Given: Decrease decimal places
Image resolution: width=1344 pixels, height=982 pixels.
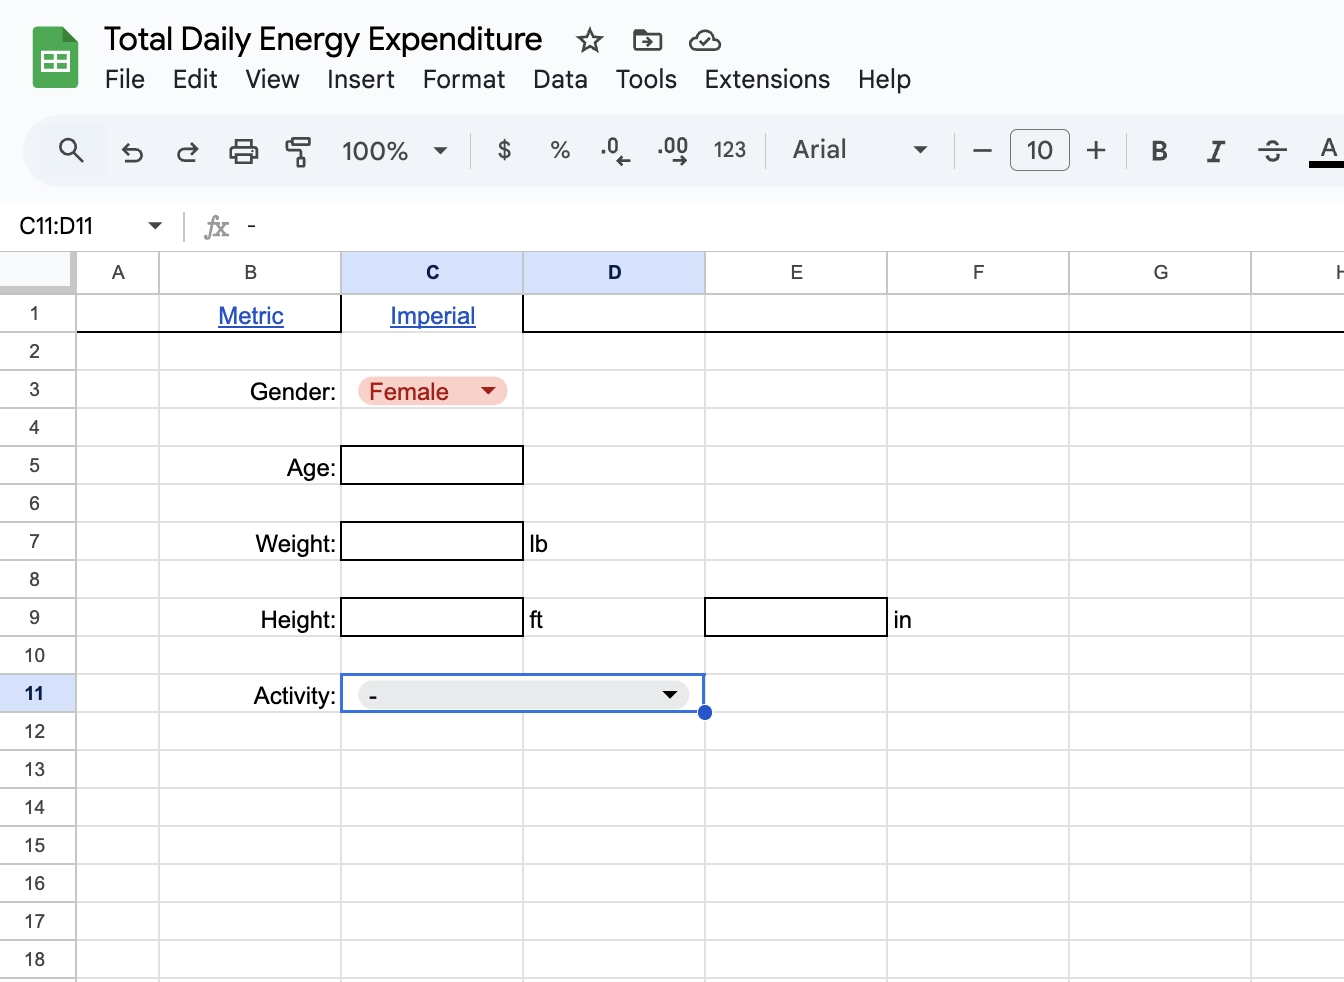Looking at the screenshot, I should pyautogui.click(x=615, y=151).
